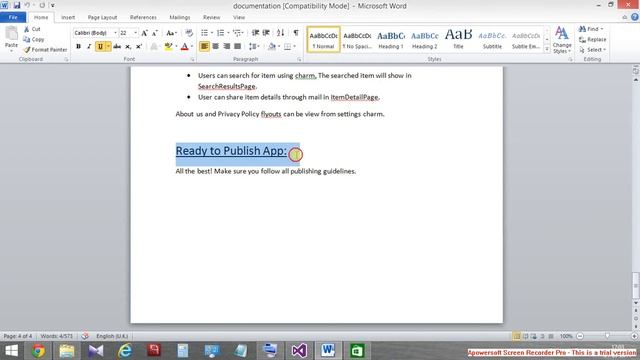640x360 pixels.
Task: Open the font name dropdown Calibri (Body)
Action: [115, 33]
